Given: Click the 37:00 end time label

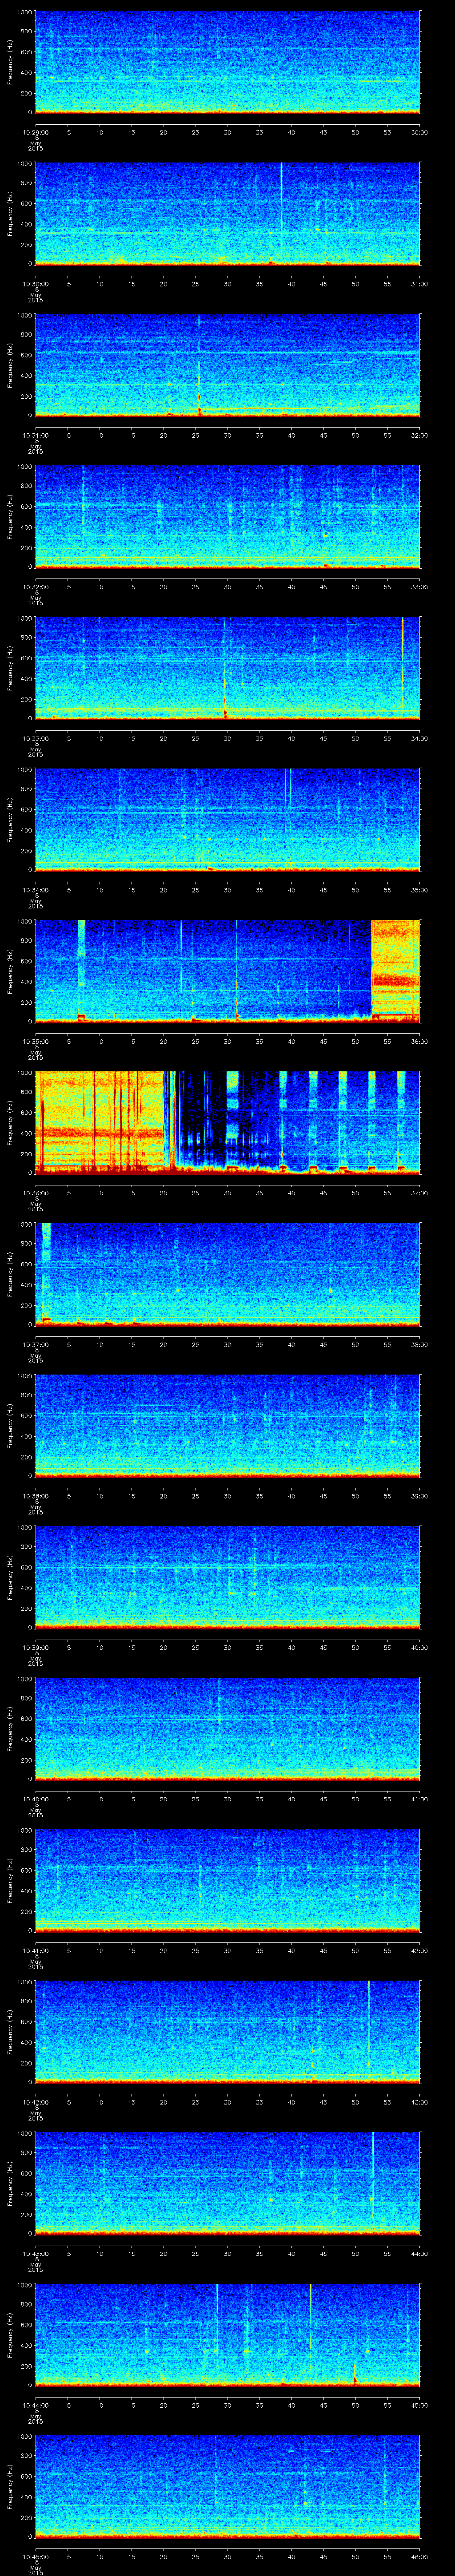Looking at the screenshot, I should 420,1192.
